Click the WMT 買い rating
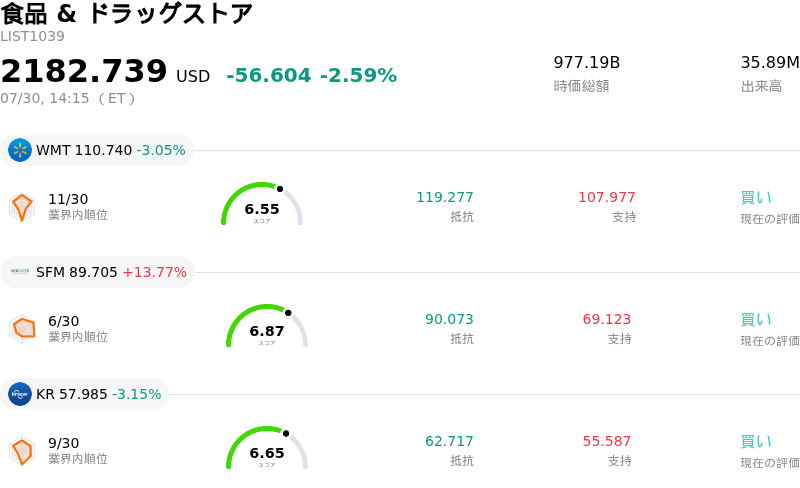Image resolution: width=800 pixels, height=488 pixels. pos(756,198)
